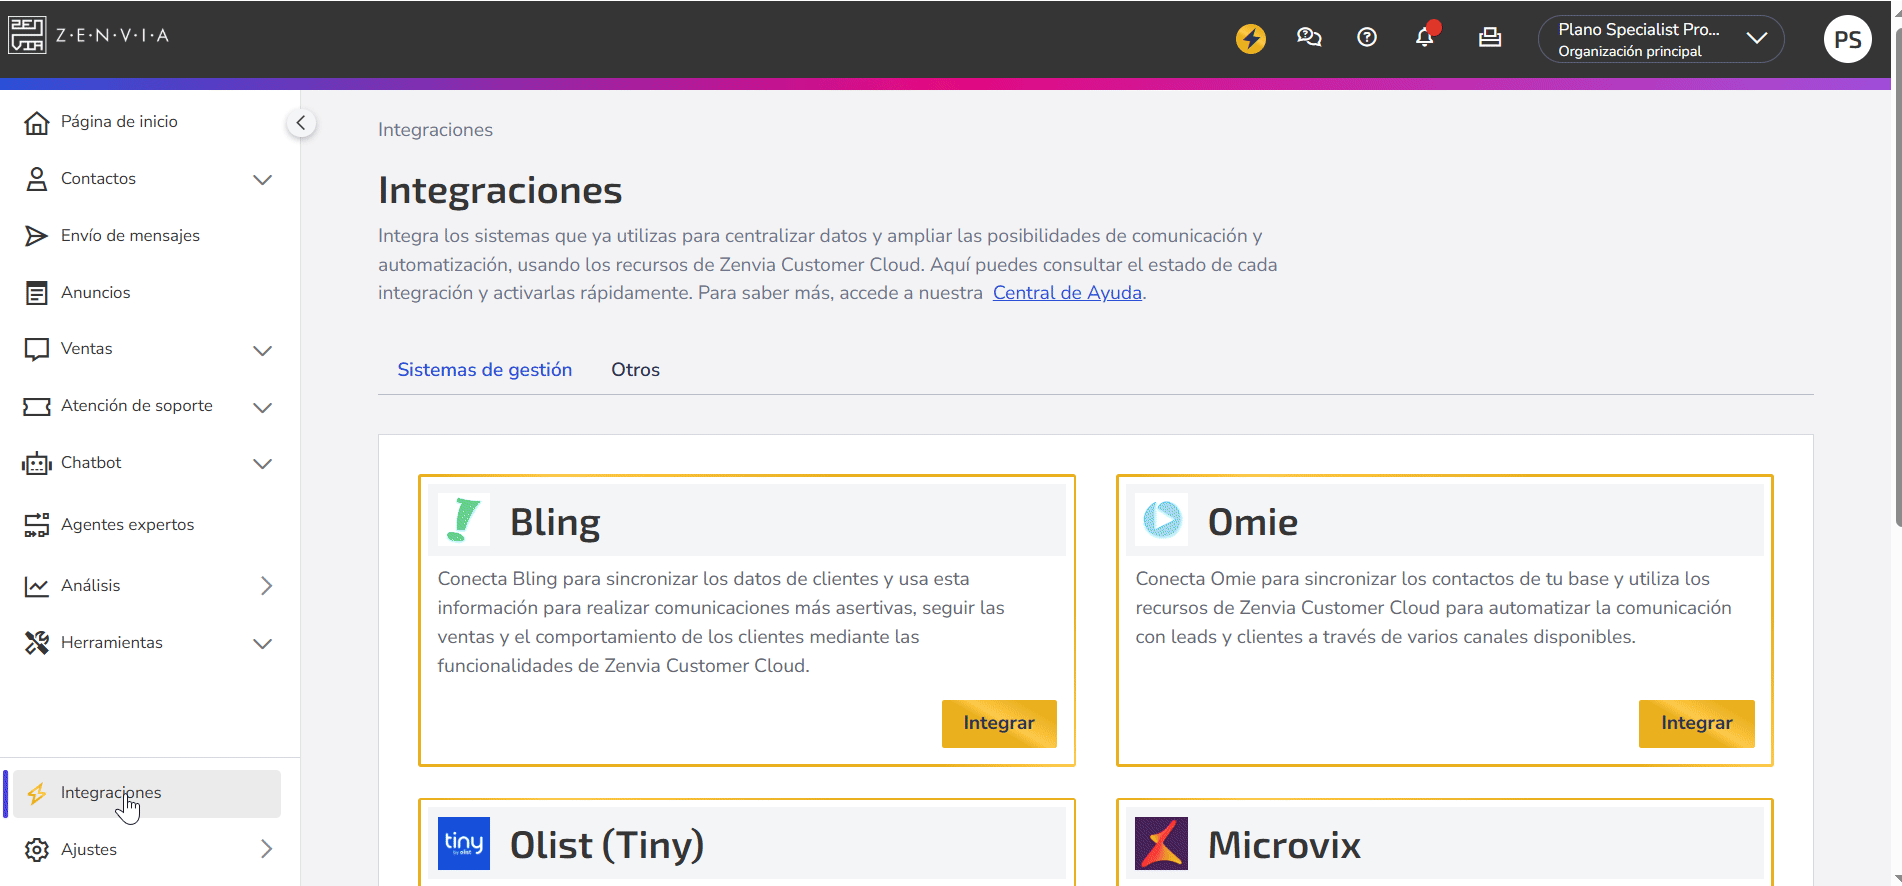The height and width of the screenshot is (886, 1902).
Task: Collapse the sidebar with the arrow button
Action: [x=301, y=123]
